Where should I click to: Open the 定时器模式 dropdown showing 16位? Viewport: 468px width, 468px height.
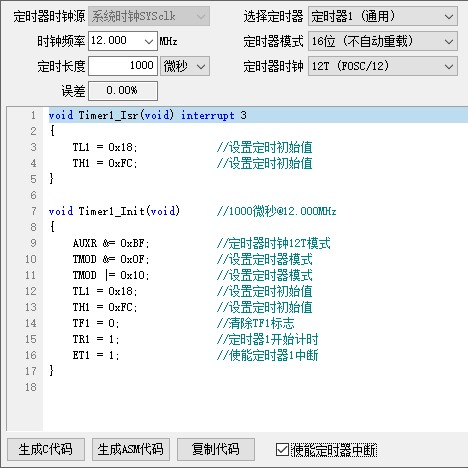[383, 41]
